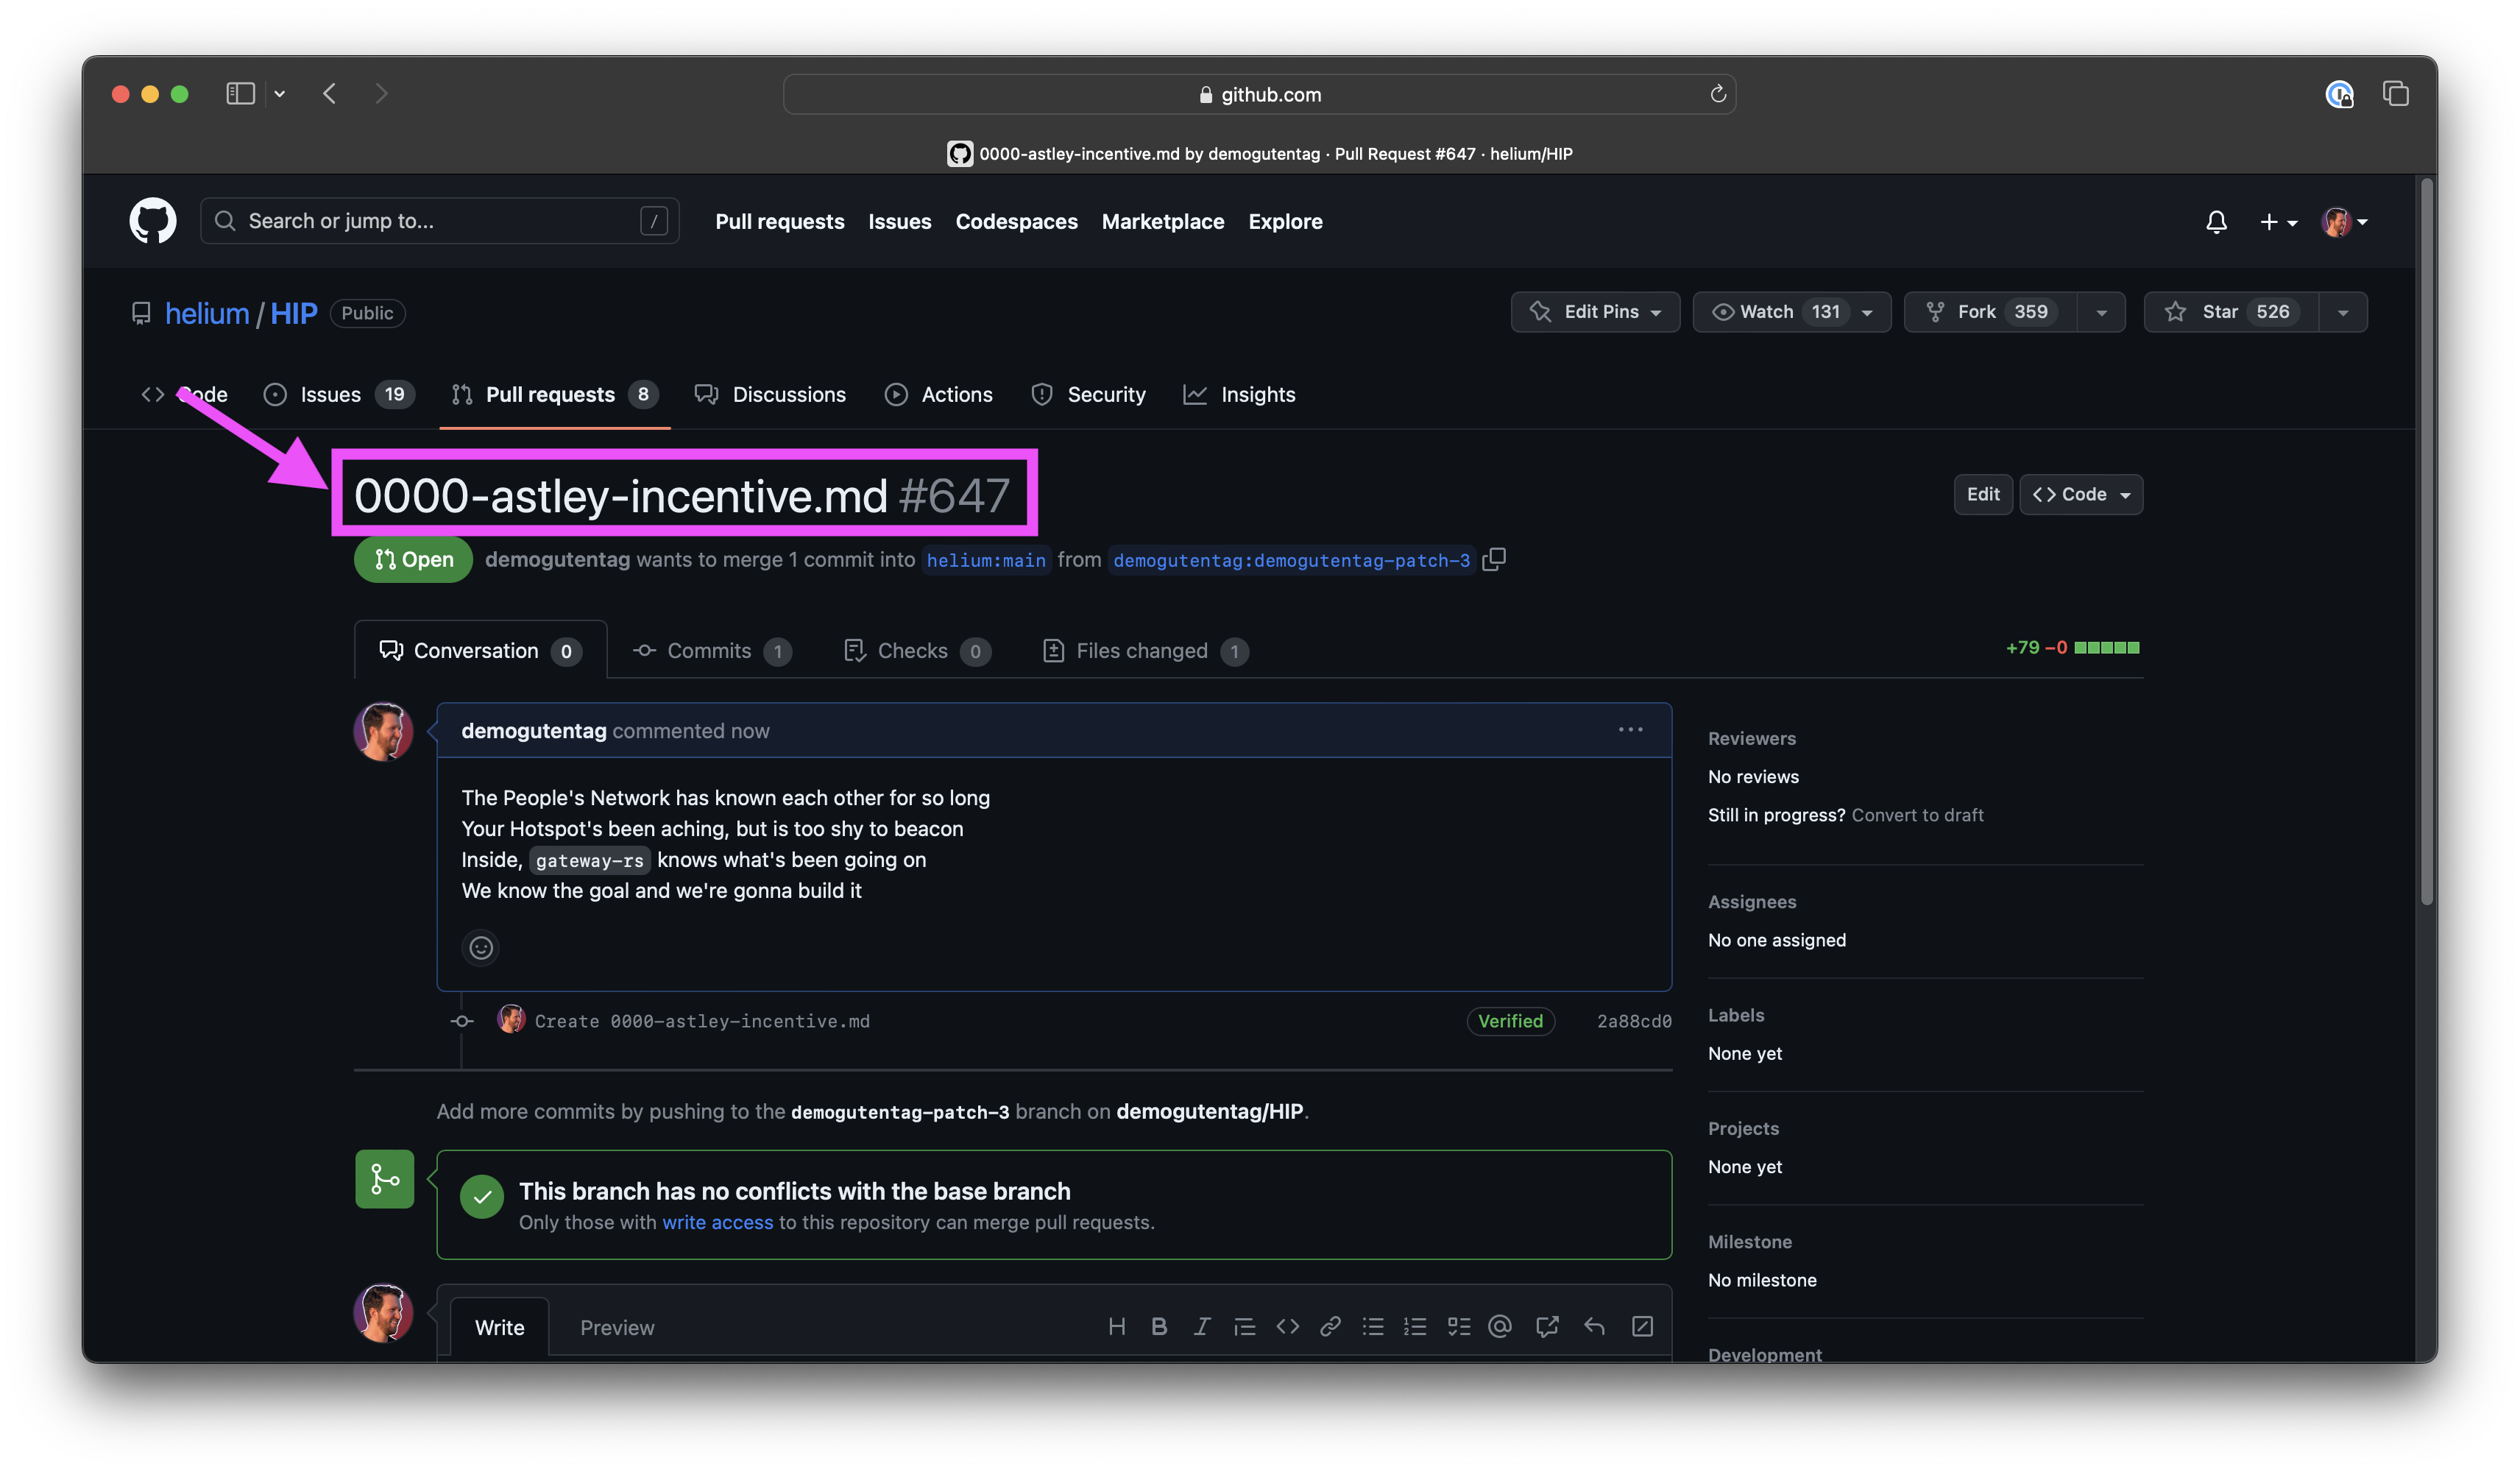Add a task list from the toolbar
Screen dimensions: 2520x1472
tap(1458, 1327)
